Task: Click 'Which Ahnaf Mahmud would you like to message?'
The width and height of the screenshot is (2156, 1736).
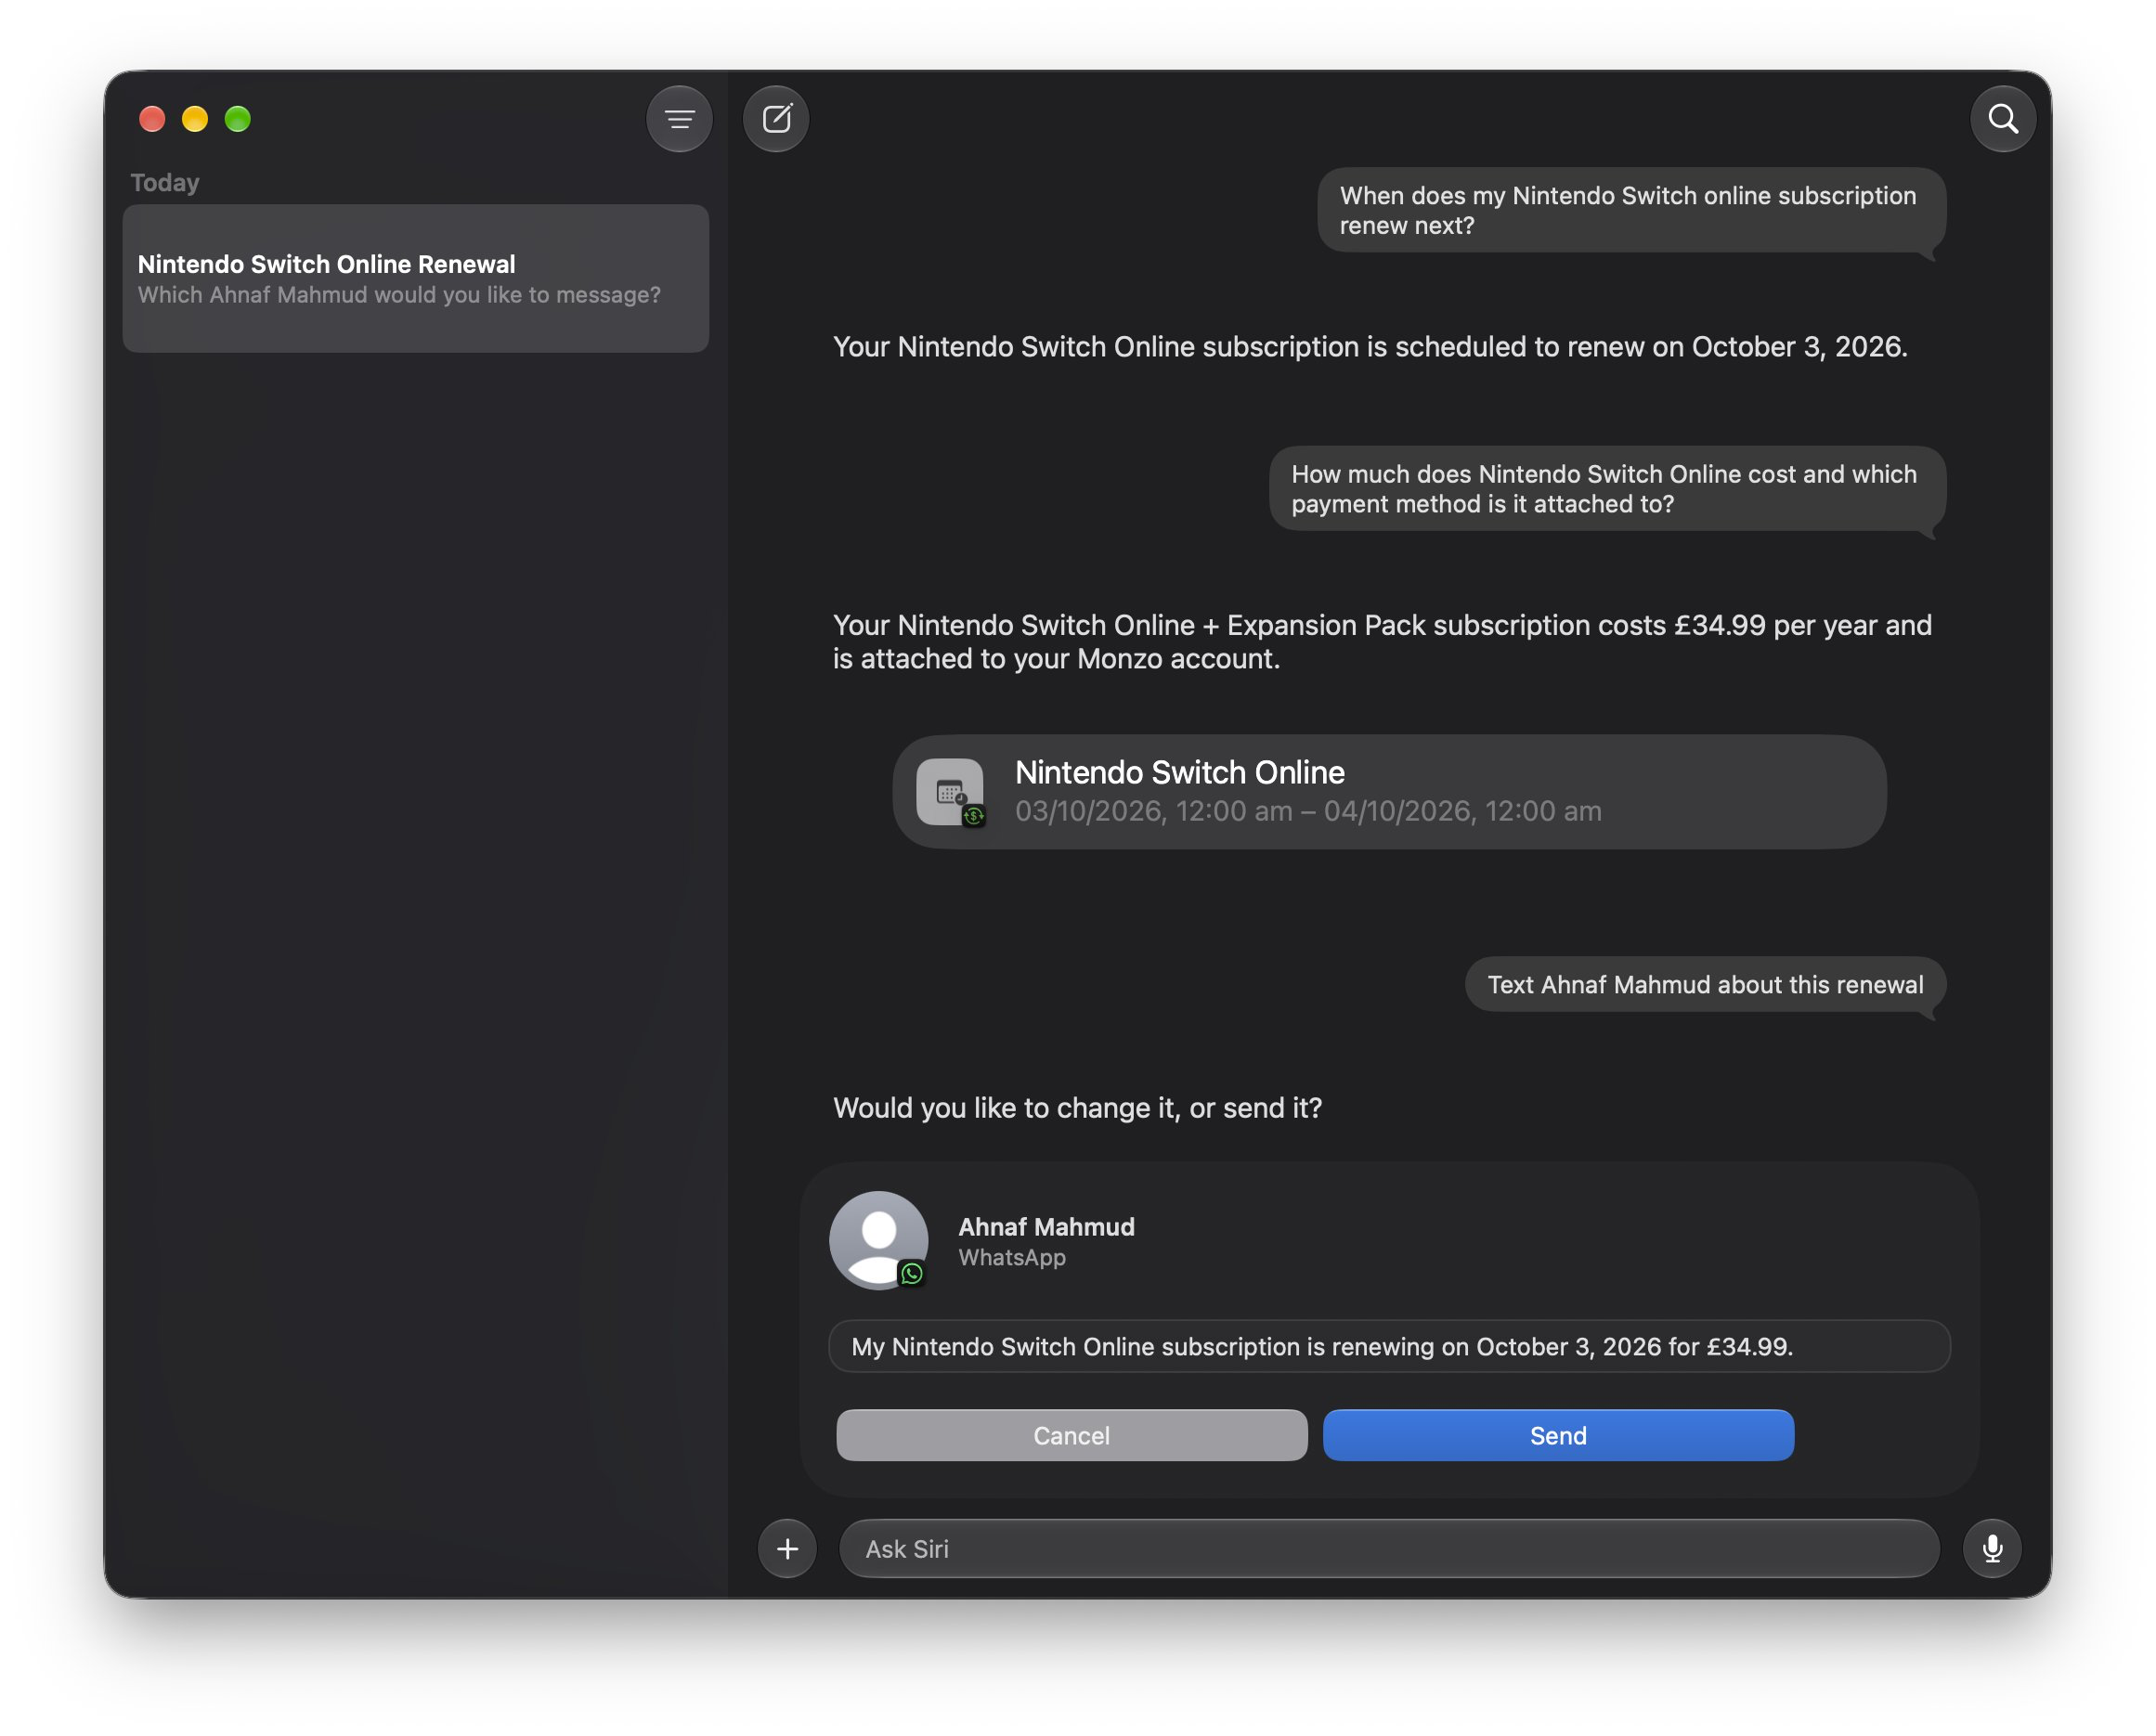Action: pyautogui.click(x=399, y=295)
